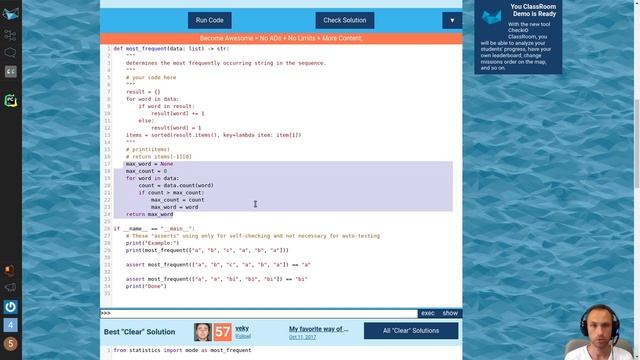Open the PyCharm plugin icon
640x360 pixels.
coord(11,100)
